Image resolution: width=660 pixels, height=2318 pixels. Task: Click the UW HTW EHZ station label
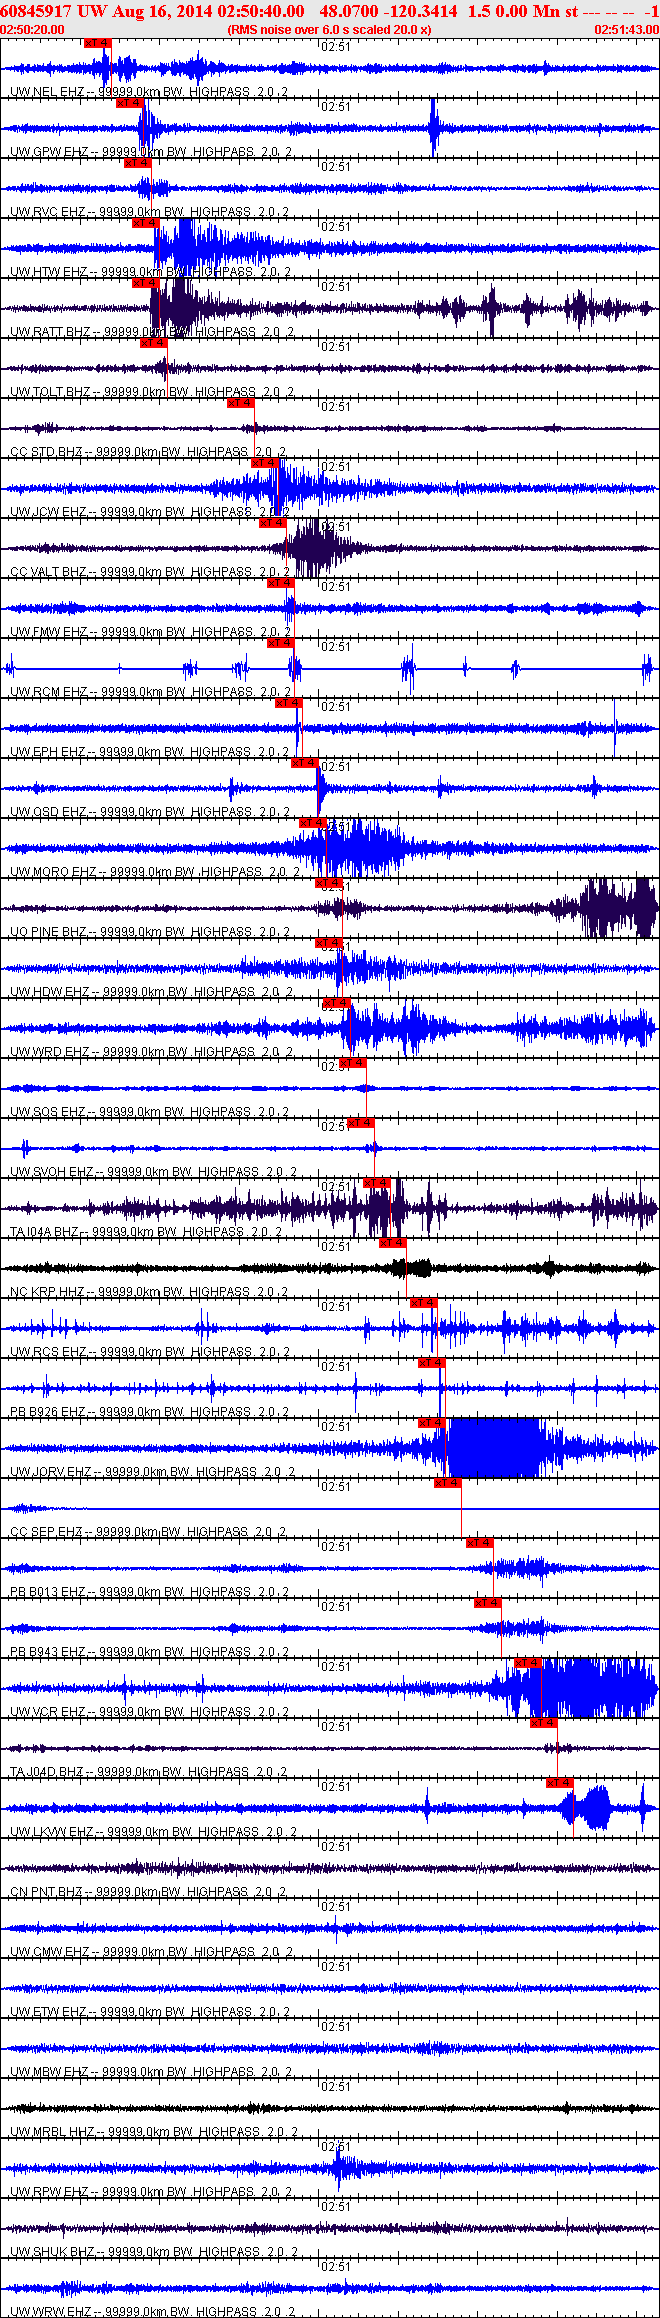pyautogui.click(x=47, y=272)
